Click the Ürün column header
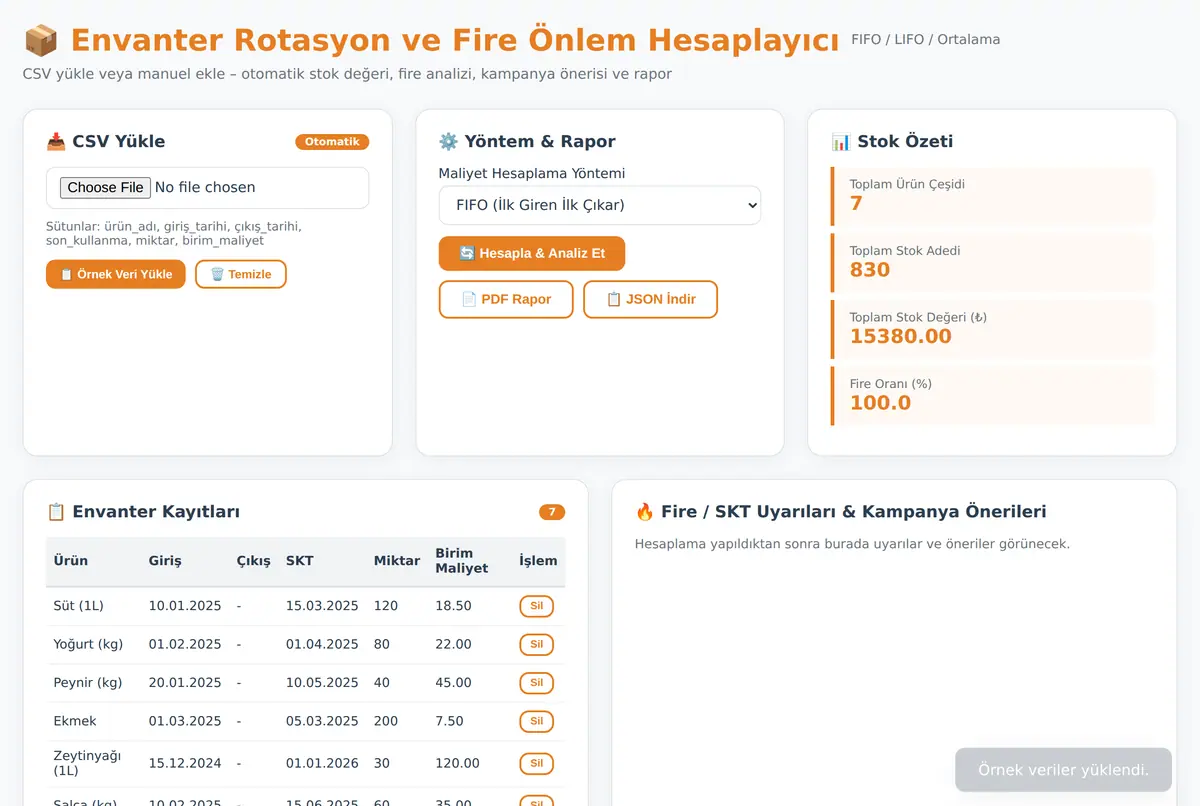 coord(71,561)
